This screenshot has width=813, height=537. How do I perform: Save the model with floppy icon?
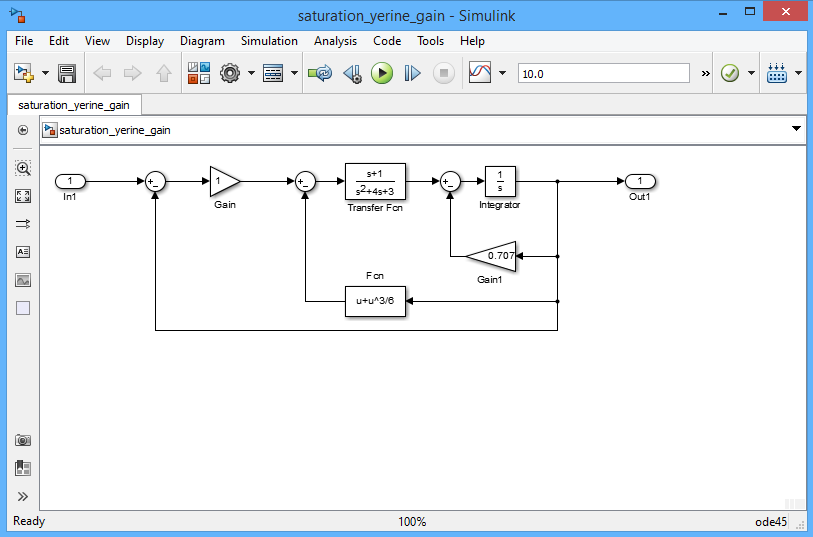67,73
